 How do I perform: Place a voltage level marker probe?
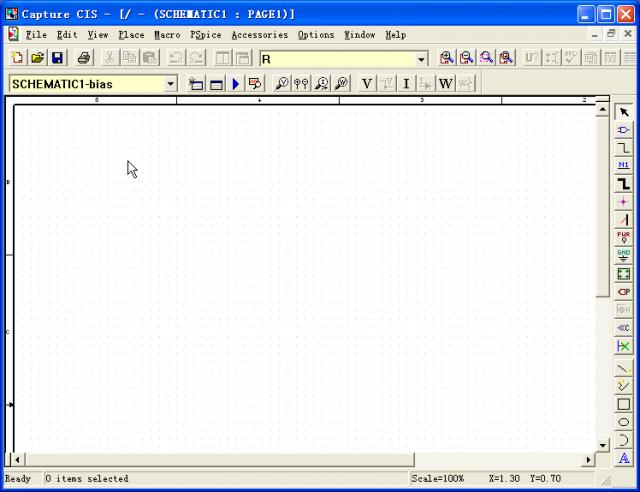point(282,84)
